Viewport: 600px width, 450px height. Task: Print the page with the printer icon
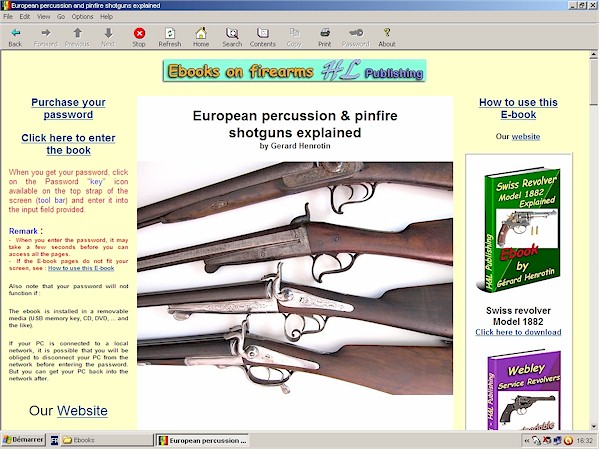click(x=325, y=33)
